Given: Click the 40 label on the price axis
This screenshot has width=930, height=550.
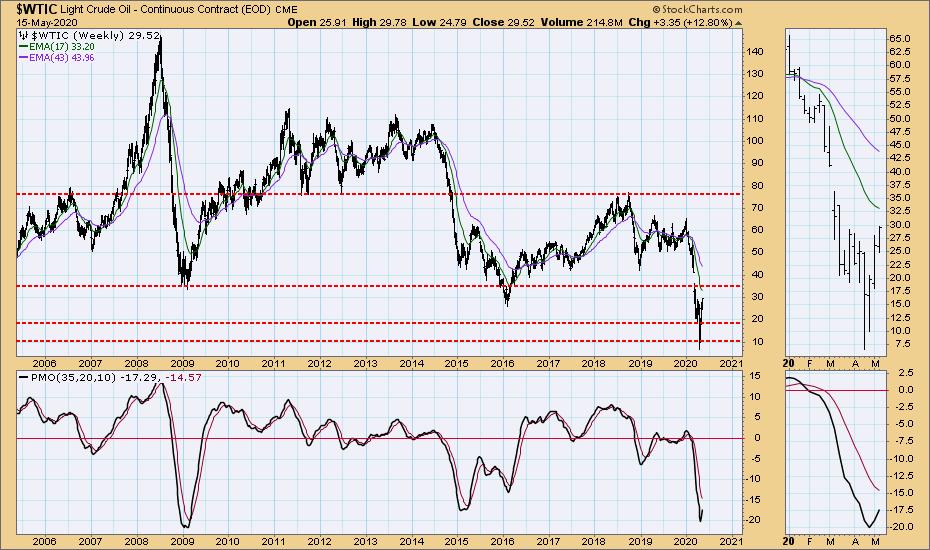Looking at the screenshot, I should 757,274.
